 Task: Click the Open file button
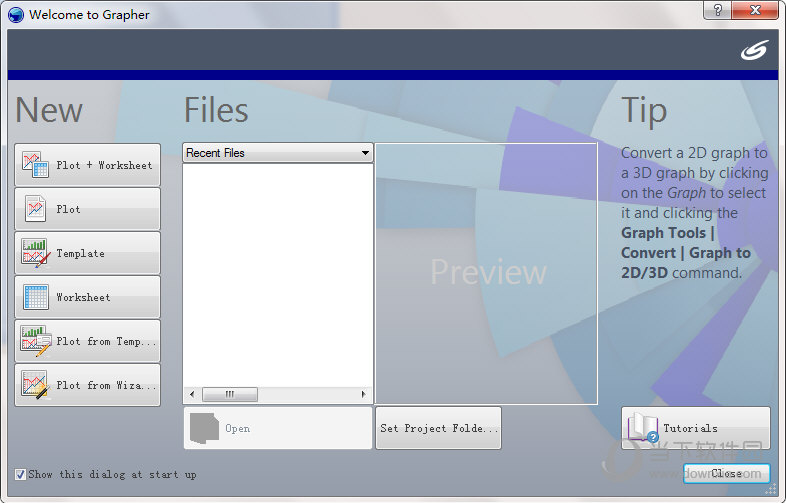click(x=278, y=428)
